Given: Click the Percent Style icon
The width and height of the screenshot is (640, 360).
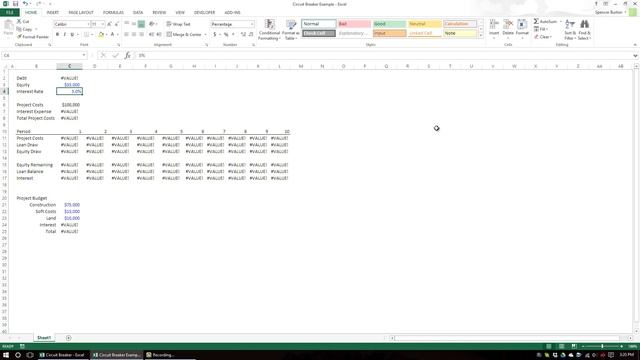Looking at the screenshot, I should point(226,35).
